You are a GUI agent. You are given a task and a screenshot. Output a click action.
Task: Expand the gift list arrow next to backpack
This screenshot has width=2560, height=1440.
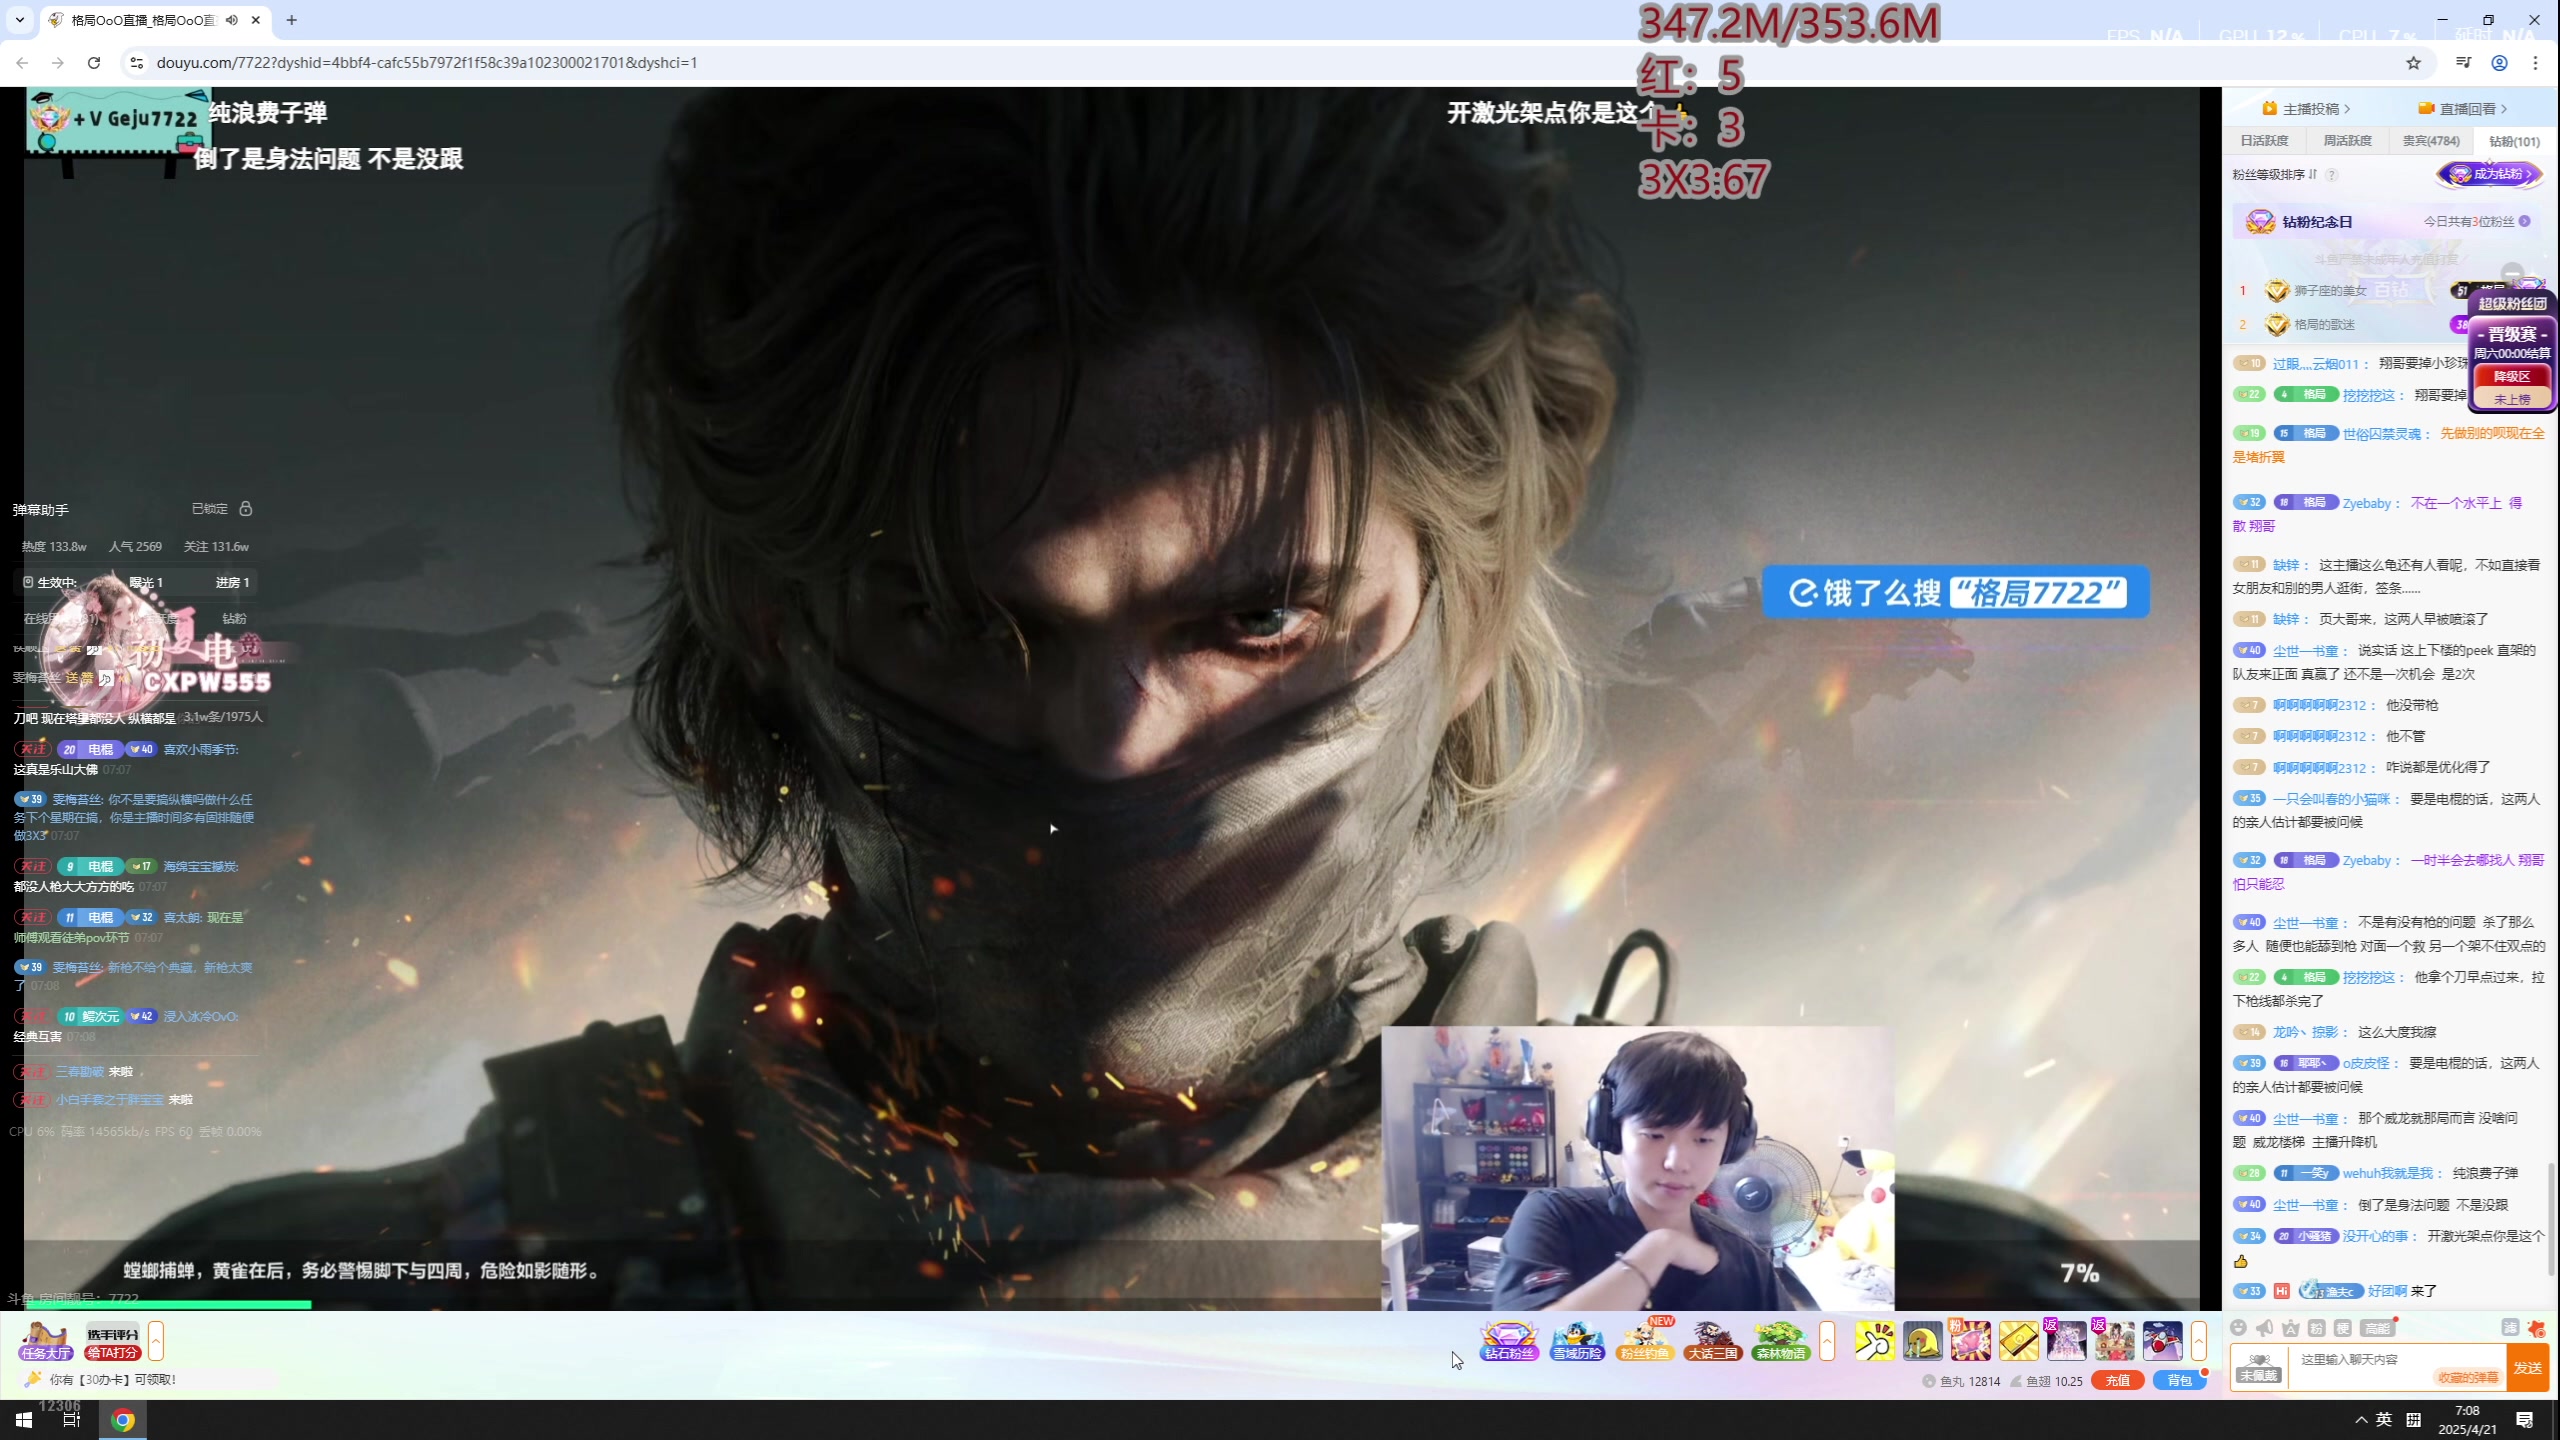coord(2198,1341)
